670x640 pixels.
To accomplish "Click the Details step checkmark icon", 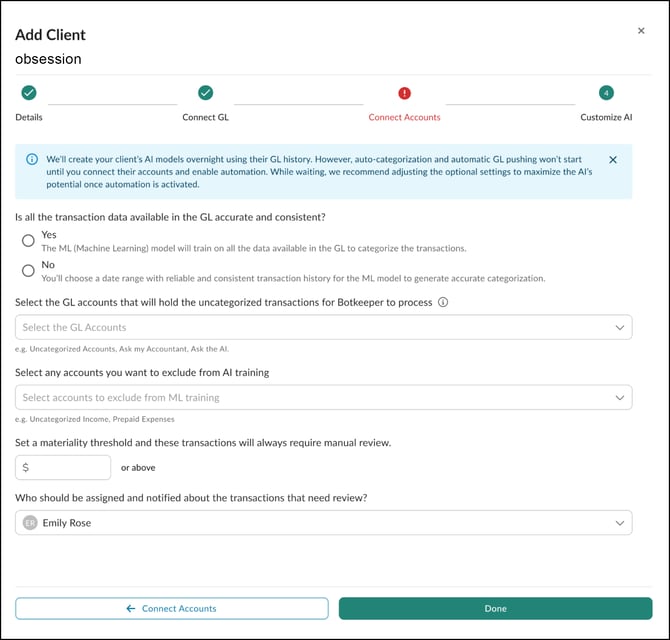I will click(29, 93).
